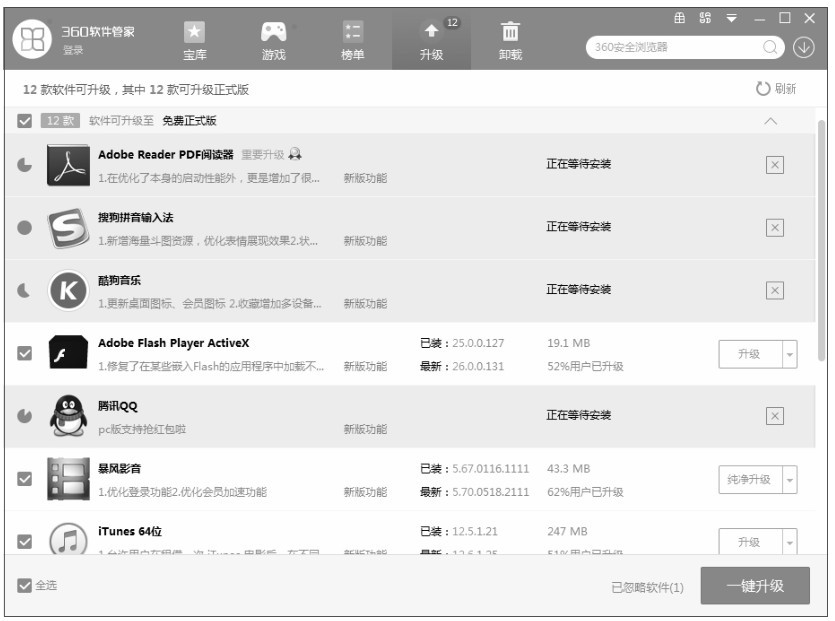Click the 搜狗拼音输入法 progress circle indicator

point(24,228)
